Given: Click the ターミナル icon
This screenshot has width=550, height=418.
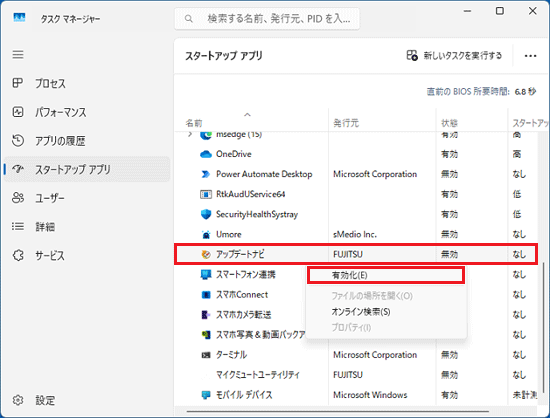Looking at the screenshot, I should tap(206, 355).
